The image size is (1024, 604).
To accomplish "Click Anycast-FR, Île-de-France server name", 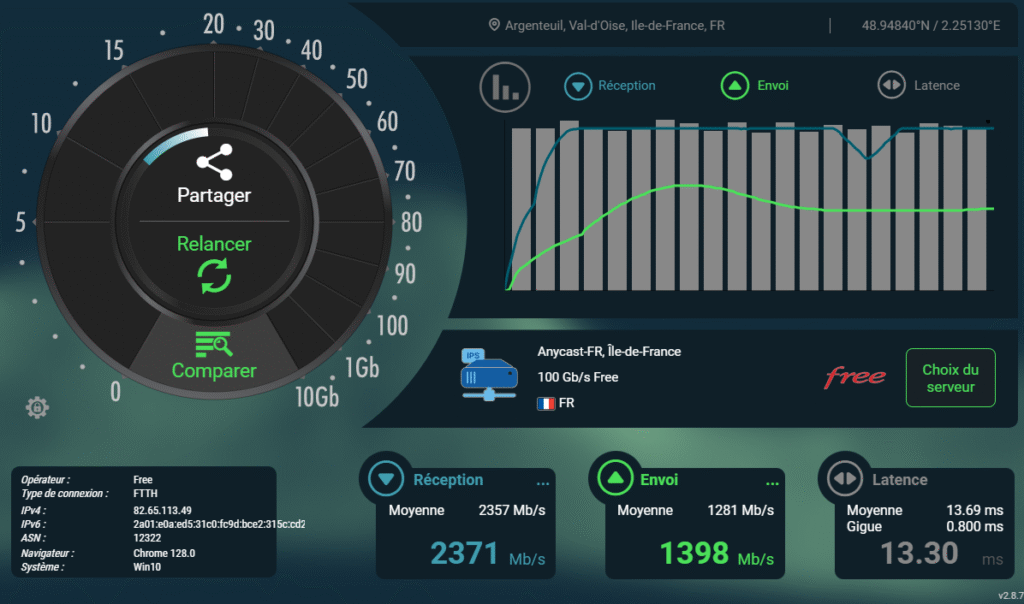I will pyautogui.click(x=609, y=351).
